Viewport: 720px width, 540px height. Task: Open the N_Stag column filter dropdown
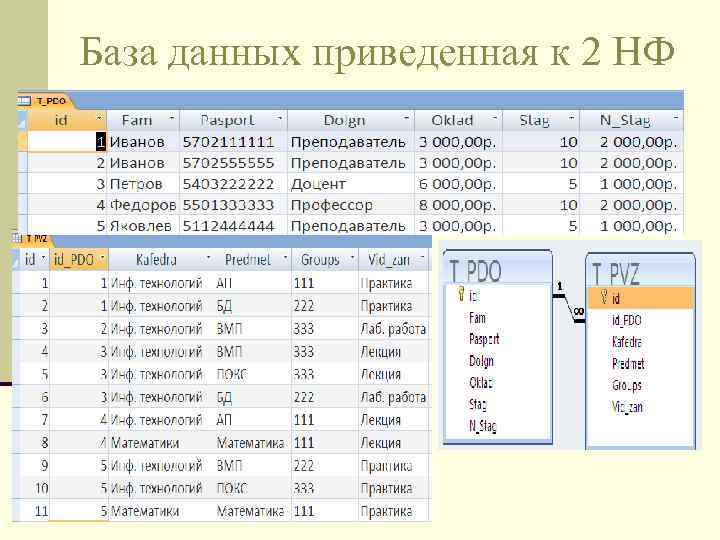676,118
